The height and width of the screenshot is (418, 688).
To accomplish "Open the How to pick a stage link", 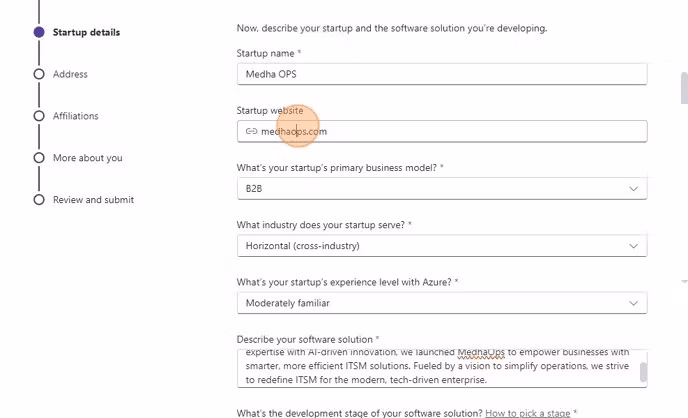I will (526, 412).
